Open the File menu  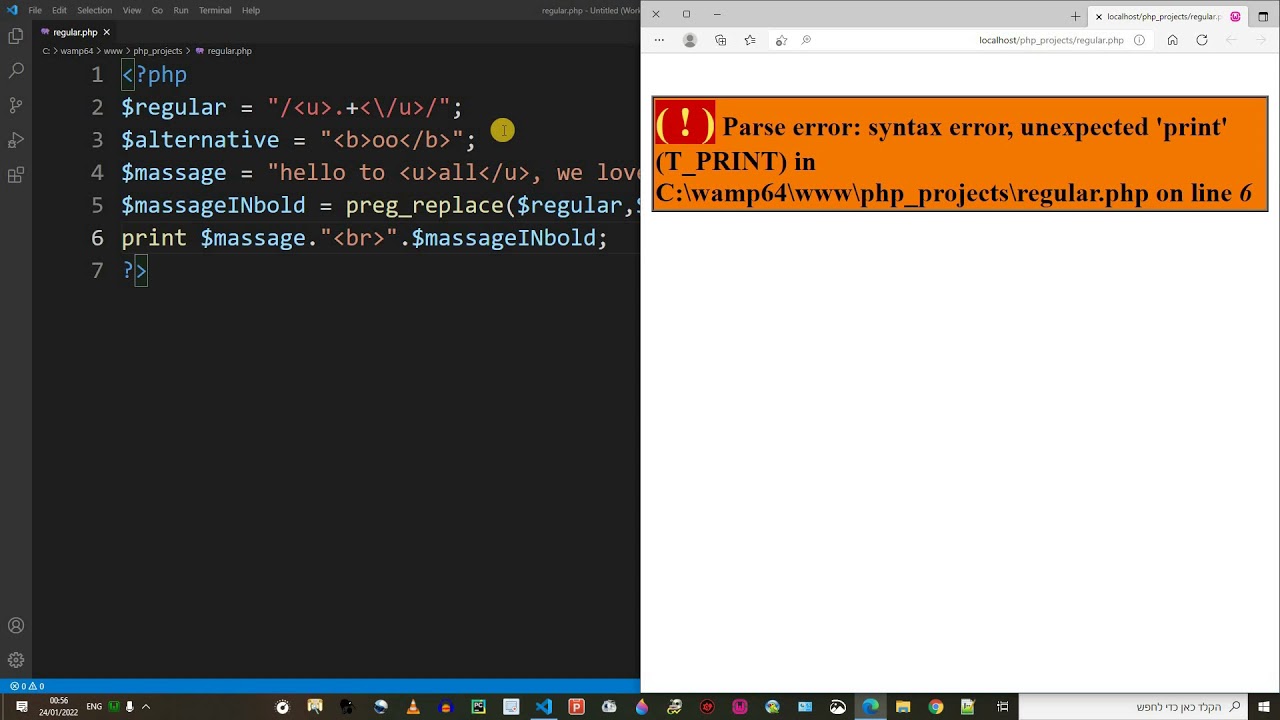click(x=35, y=10)
